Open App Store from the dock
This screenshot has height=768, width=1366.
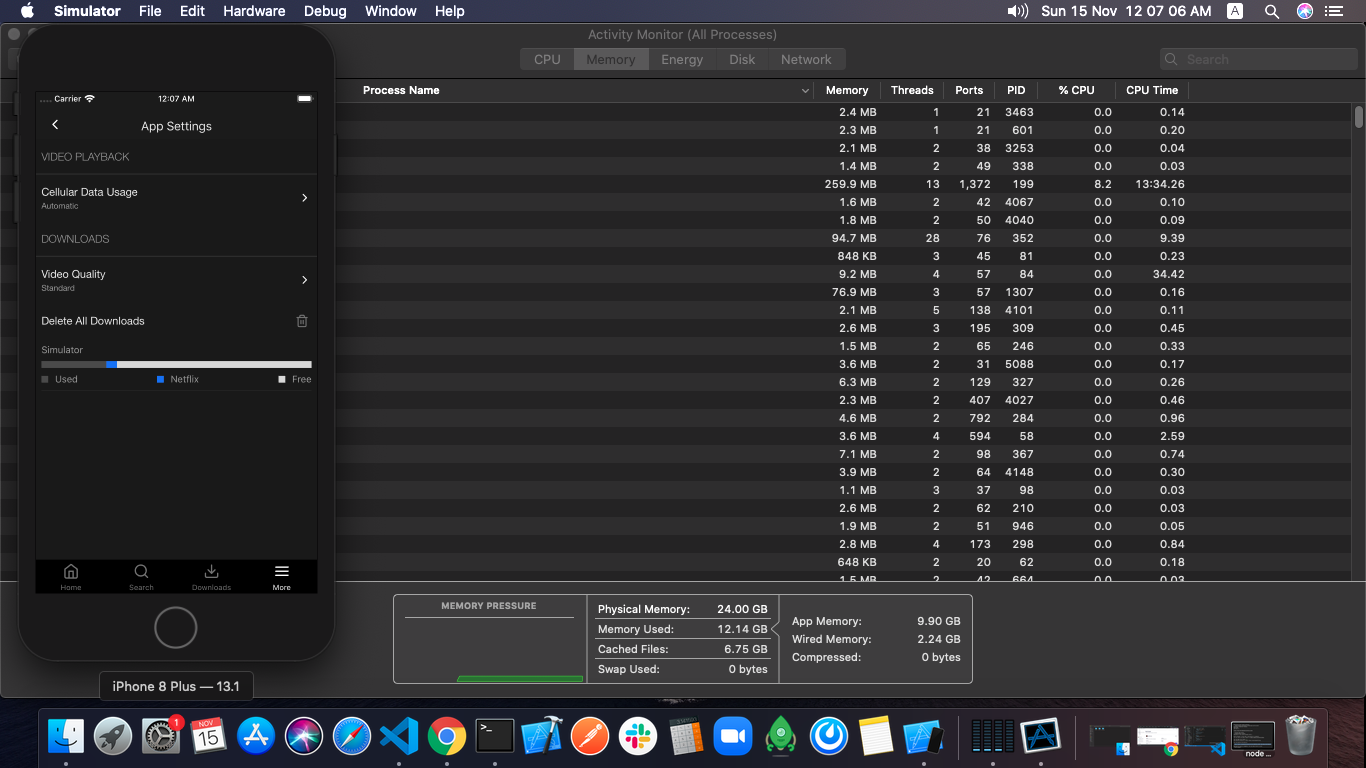pyautogui.click(x=256, y=737)
